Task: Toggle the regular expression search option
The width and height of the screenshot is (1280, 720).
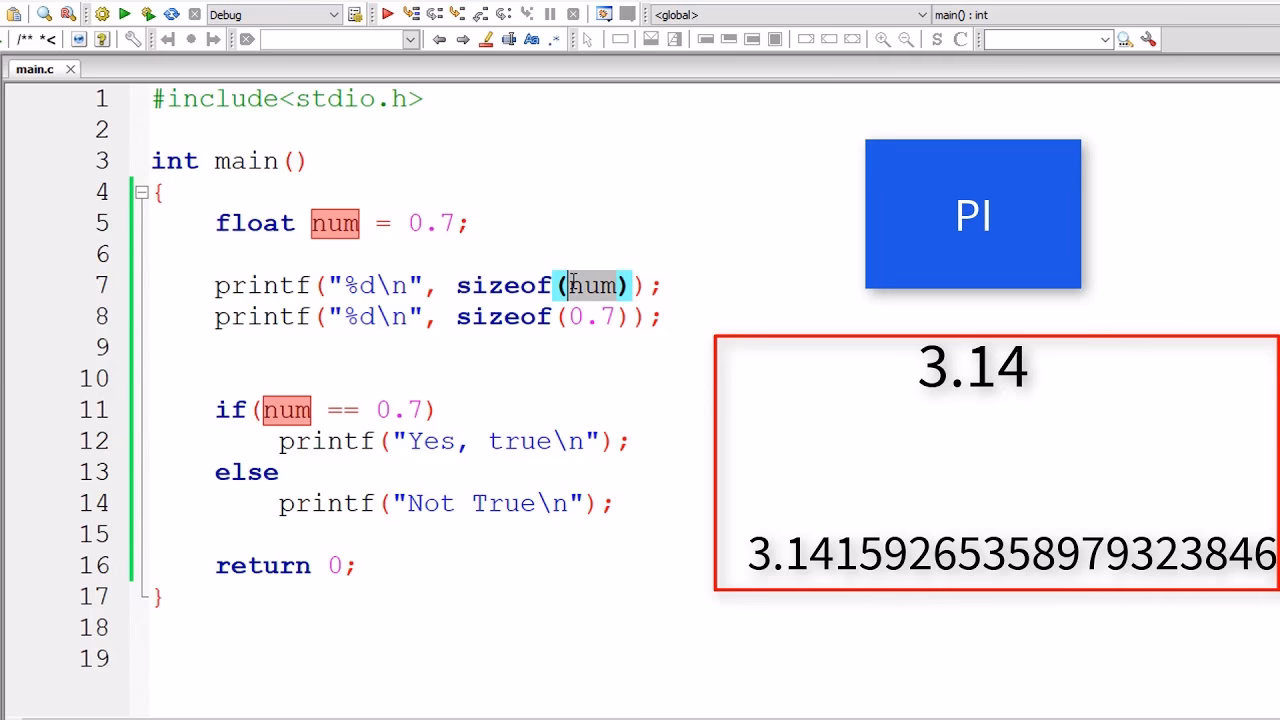Action: [555, 39]
